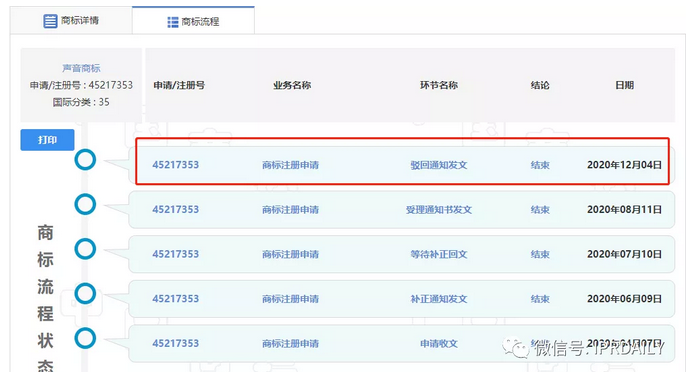
Task: Click the blue 打印 button
Action: coord(47,140)
